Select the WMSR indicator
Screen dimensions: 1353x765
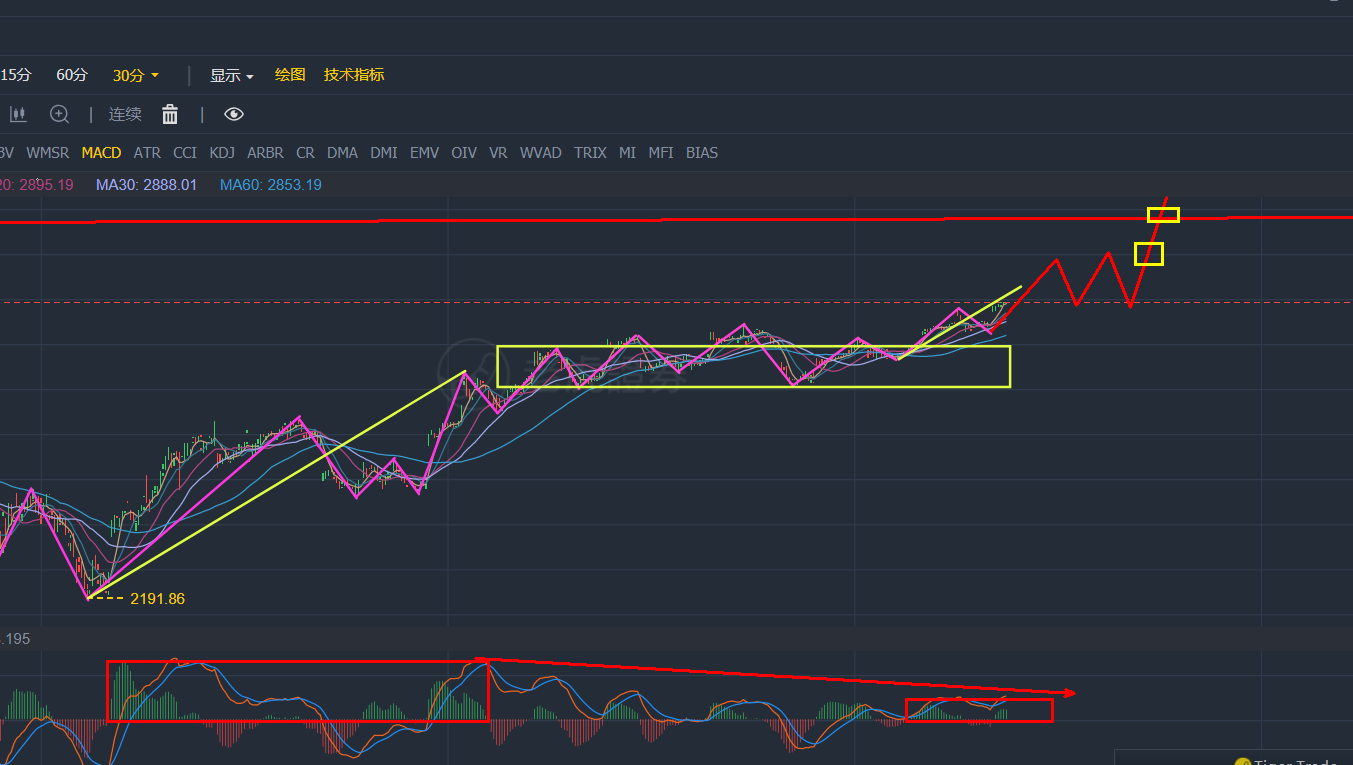pos(48,153)
